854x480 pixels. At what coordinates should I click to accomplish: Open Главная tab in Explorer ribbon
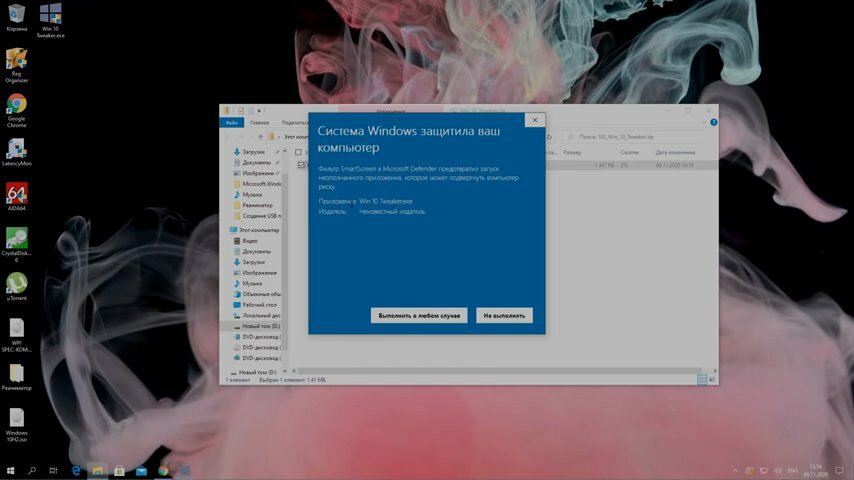point(260,123)
